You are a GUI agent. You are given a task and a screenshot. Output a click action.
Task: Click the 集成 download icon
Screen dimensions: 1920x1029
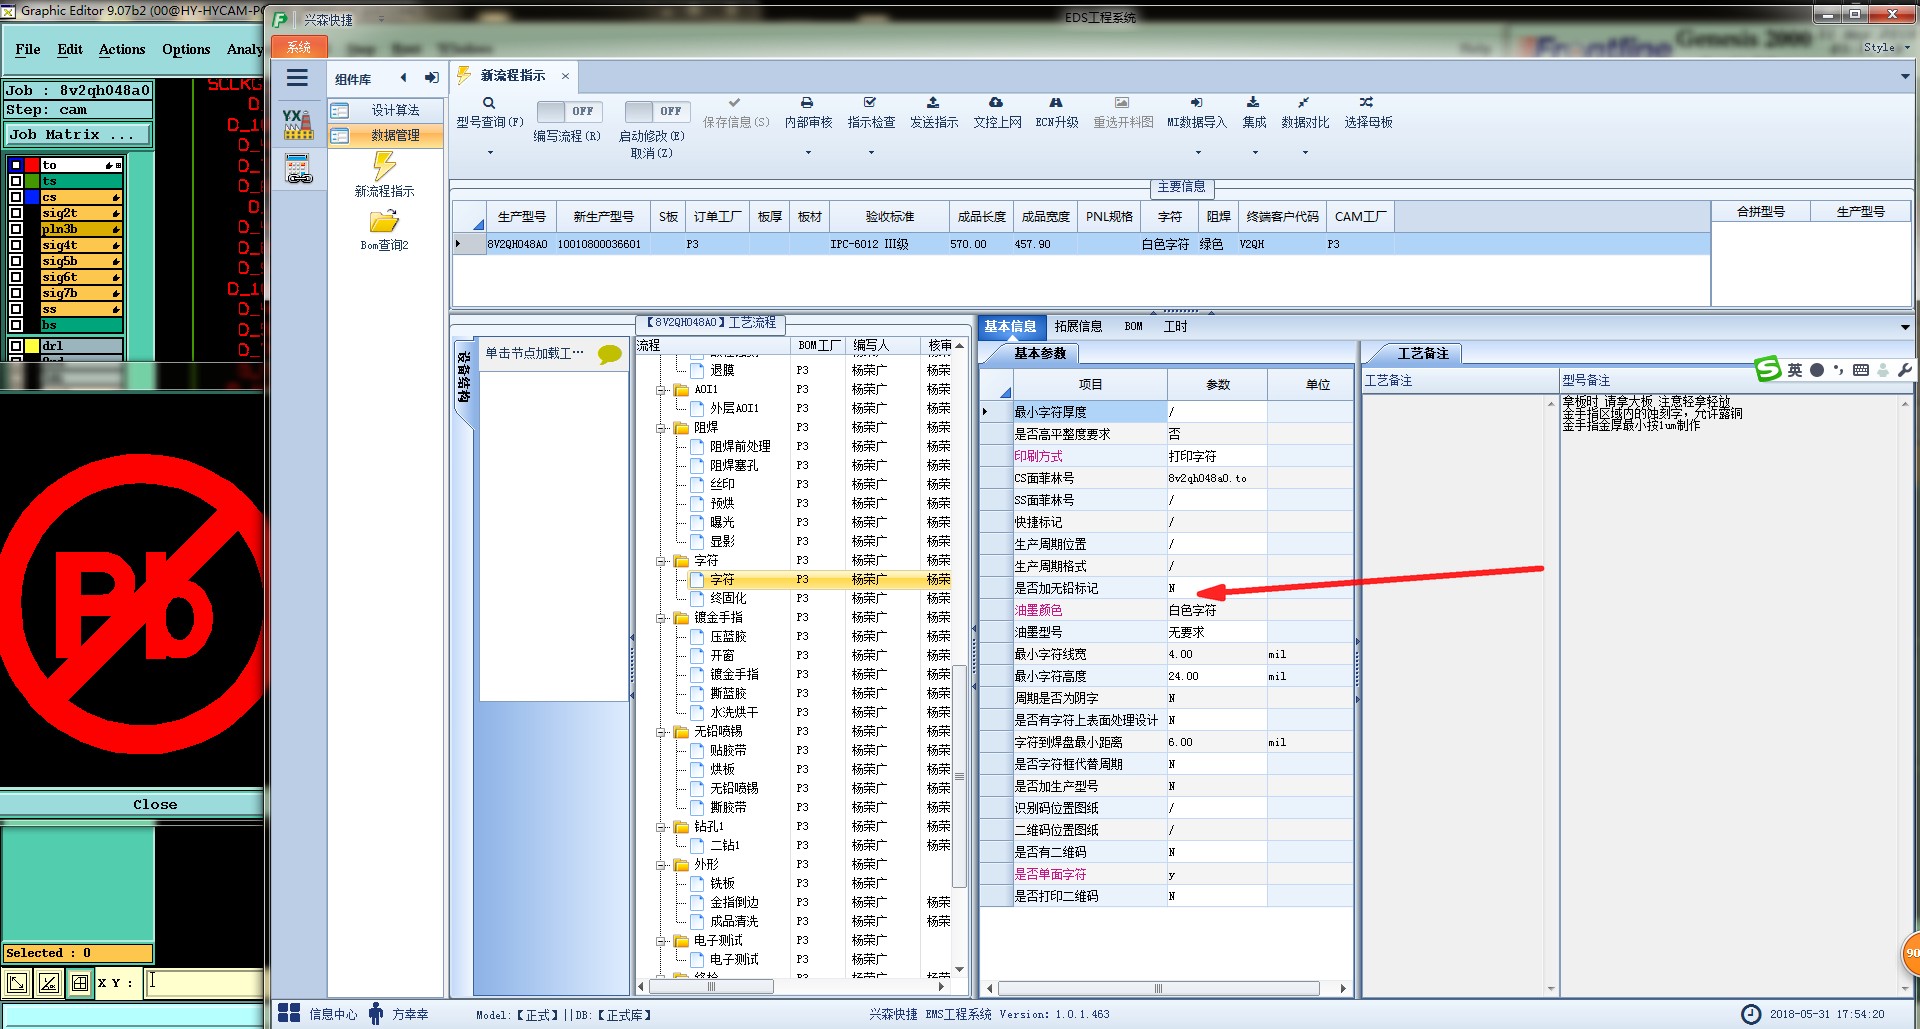coord(1253,103)
